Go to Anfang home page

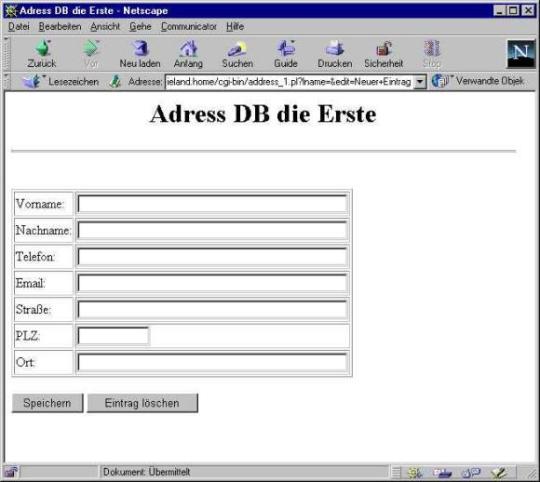pyautogui.click(x=188, y=54)
